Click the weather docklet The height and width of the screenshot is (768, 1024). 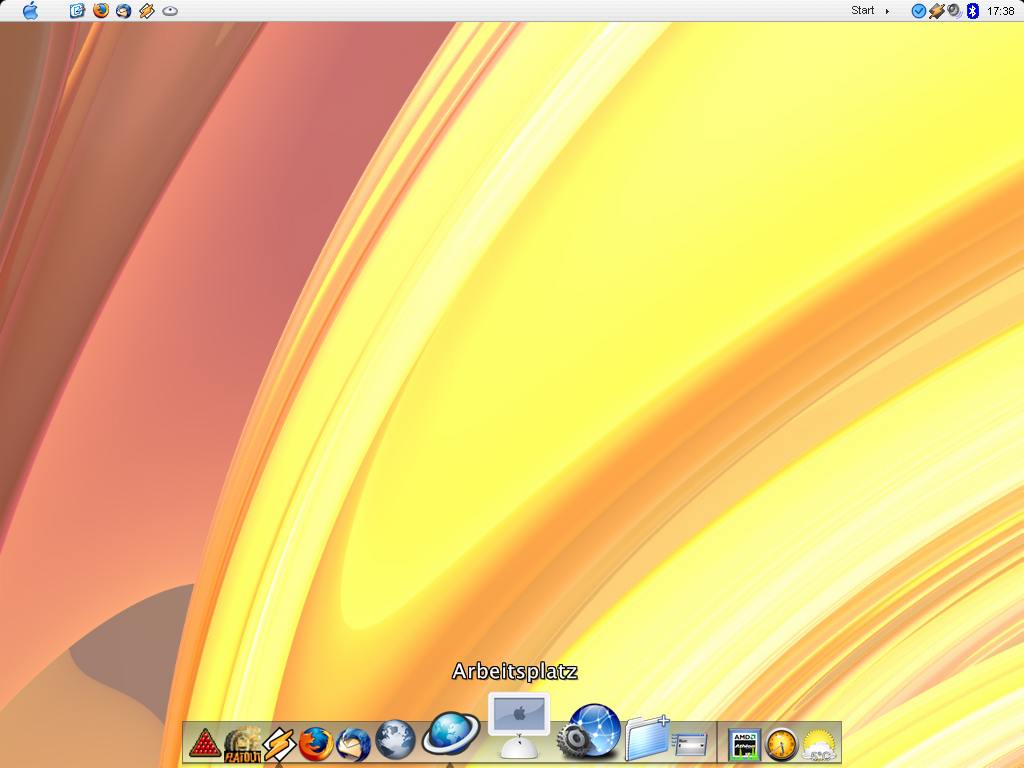pos(819,745)
